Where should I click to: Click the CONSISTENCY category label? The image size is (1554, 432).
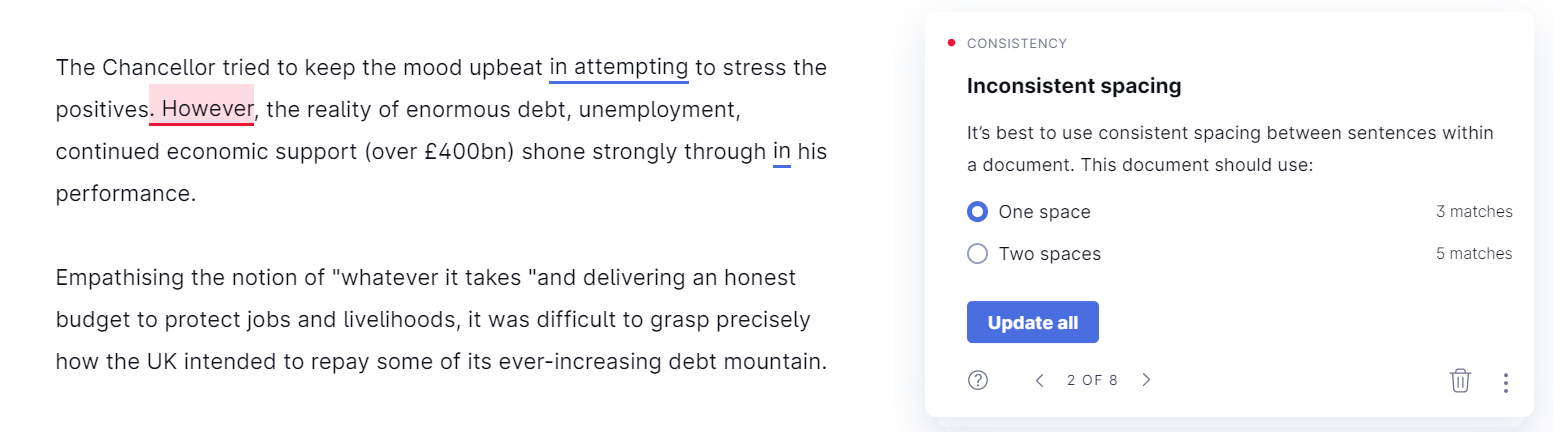(1017, 44)
